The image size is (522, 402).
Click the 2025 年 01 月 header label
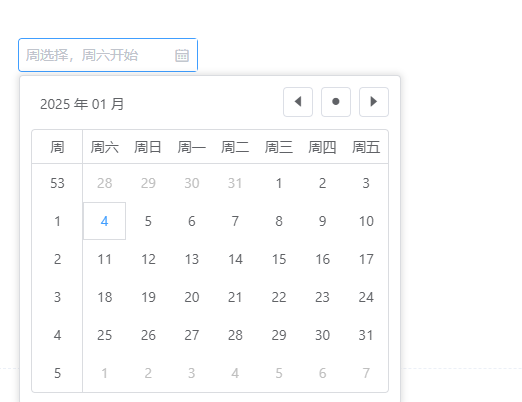(x=82, y=104)
